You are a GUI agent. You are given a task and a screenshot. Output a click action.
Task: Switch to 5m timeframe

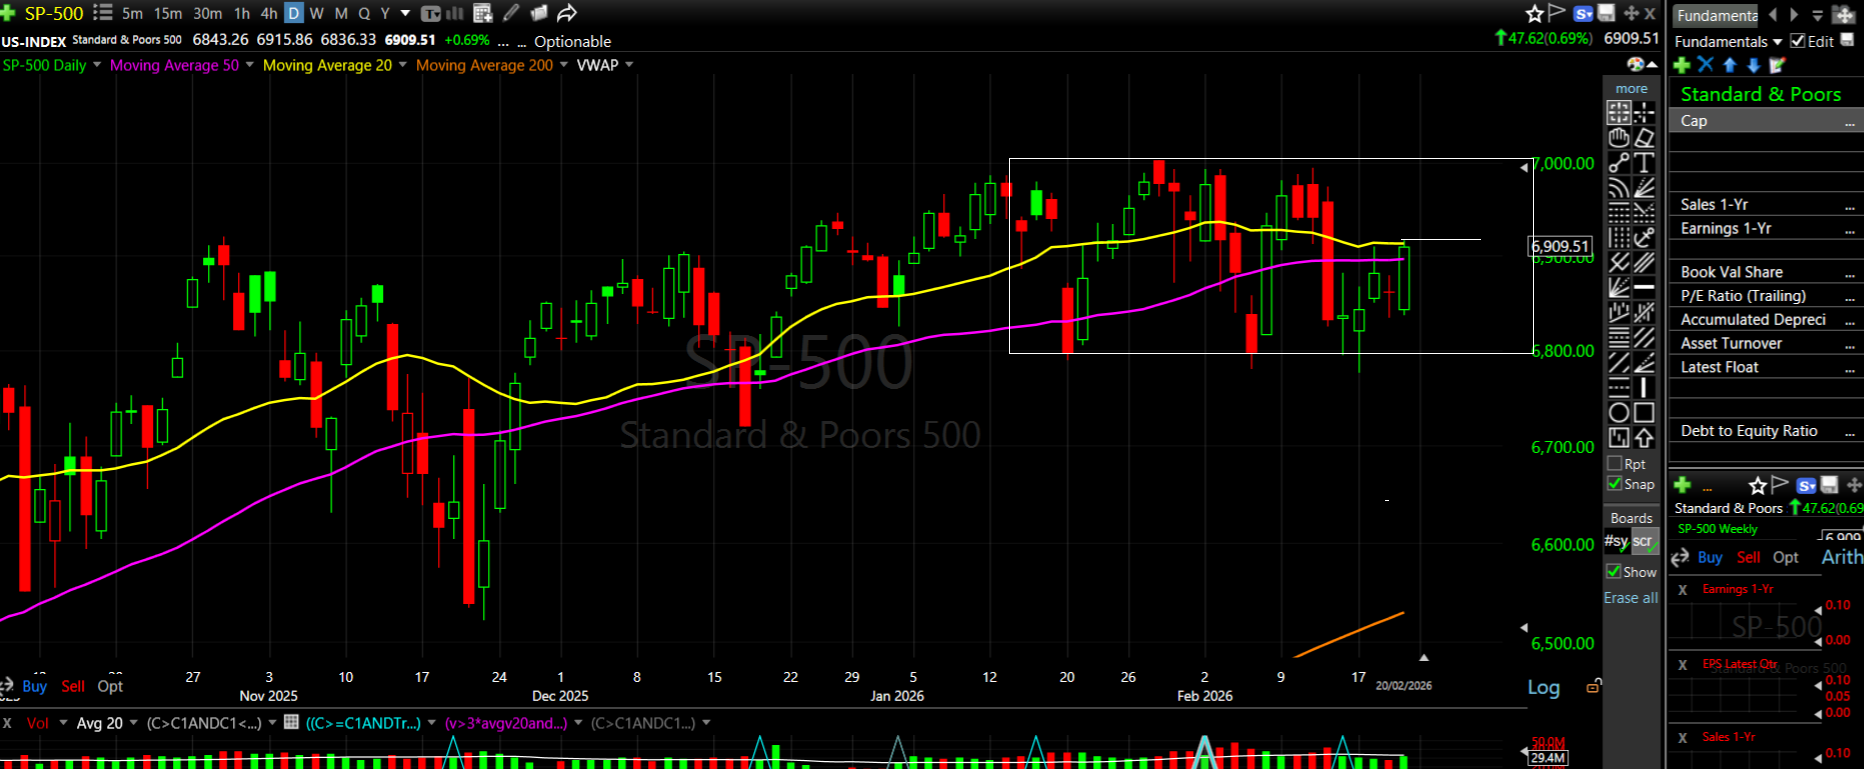tap(132, 13)
